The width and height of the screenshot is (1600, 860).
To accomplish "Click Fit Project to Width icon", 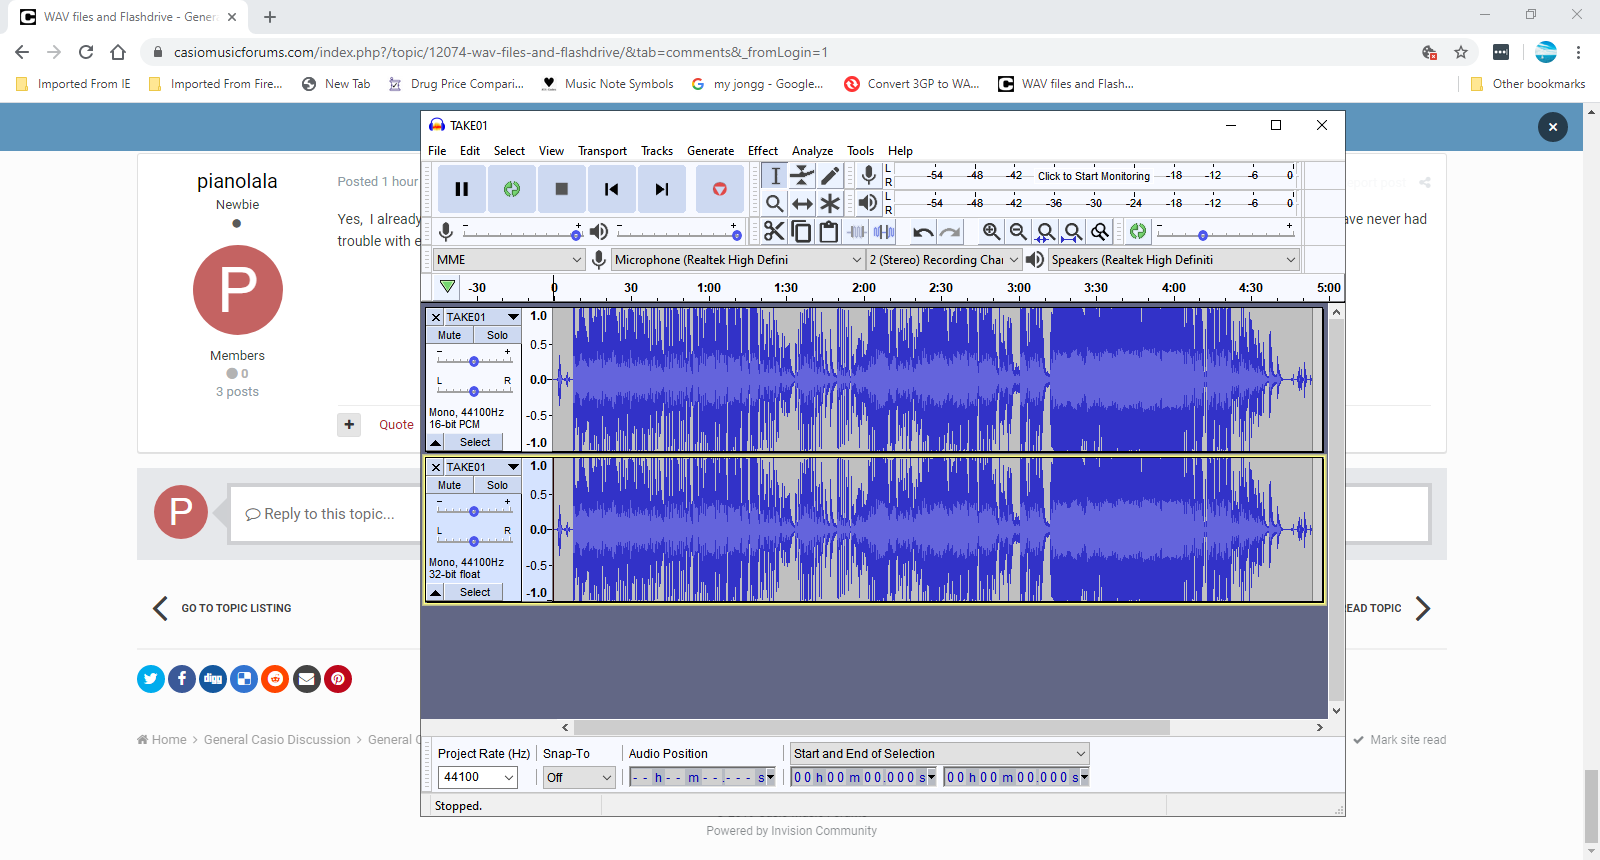I will click(1073, 232).
